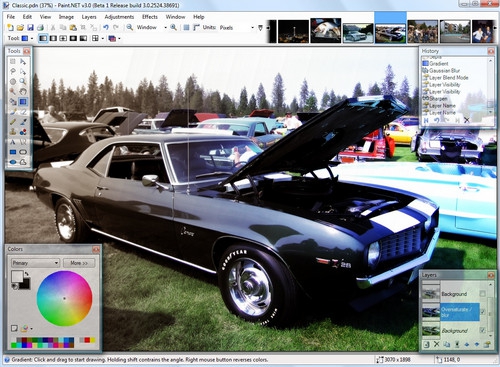Select the Magic Wand tool
500x367 pixels.
[13, 91]
